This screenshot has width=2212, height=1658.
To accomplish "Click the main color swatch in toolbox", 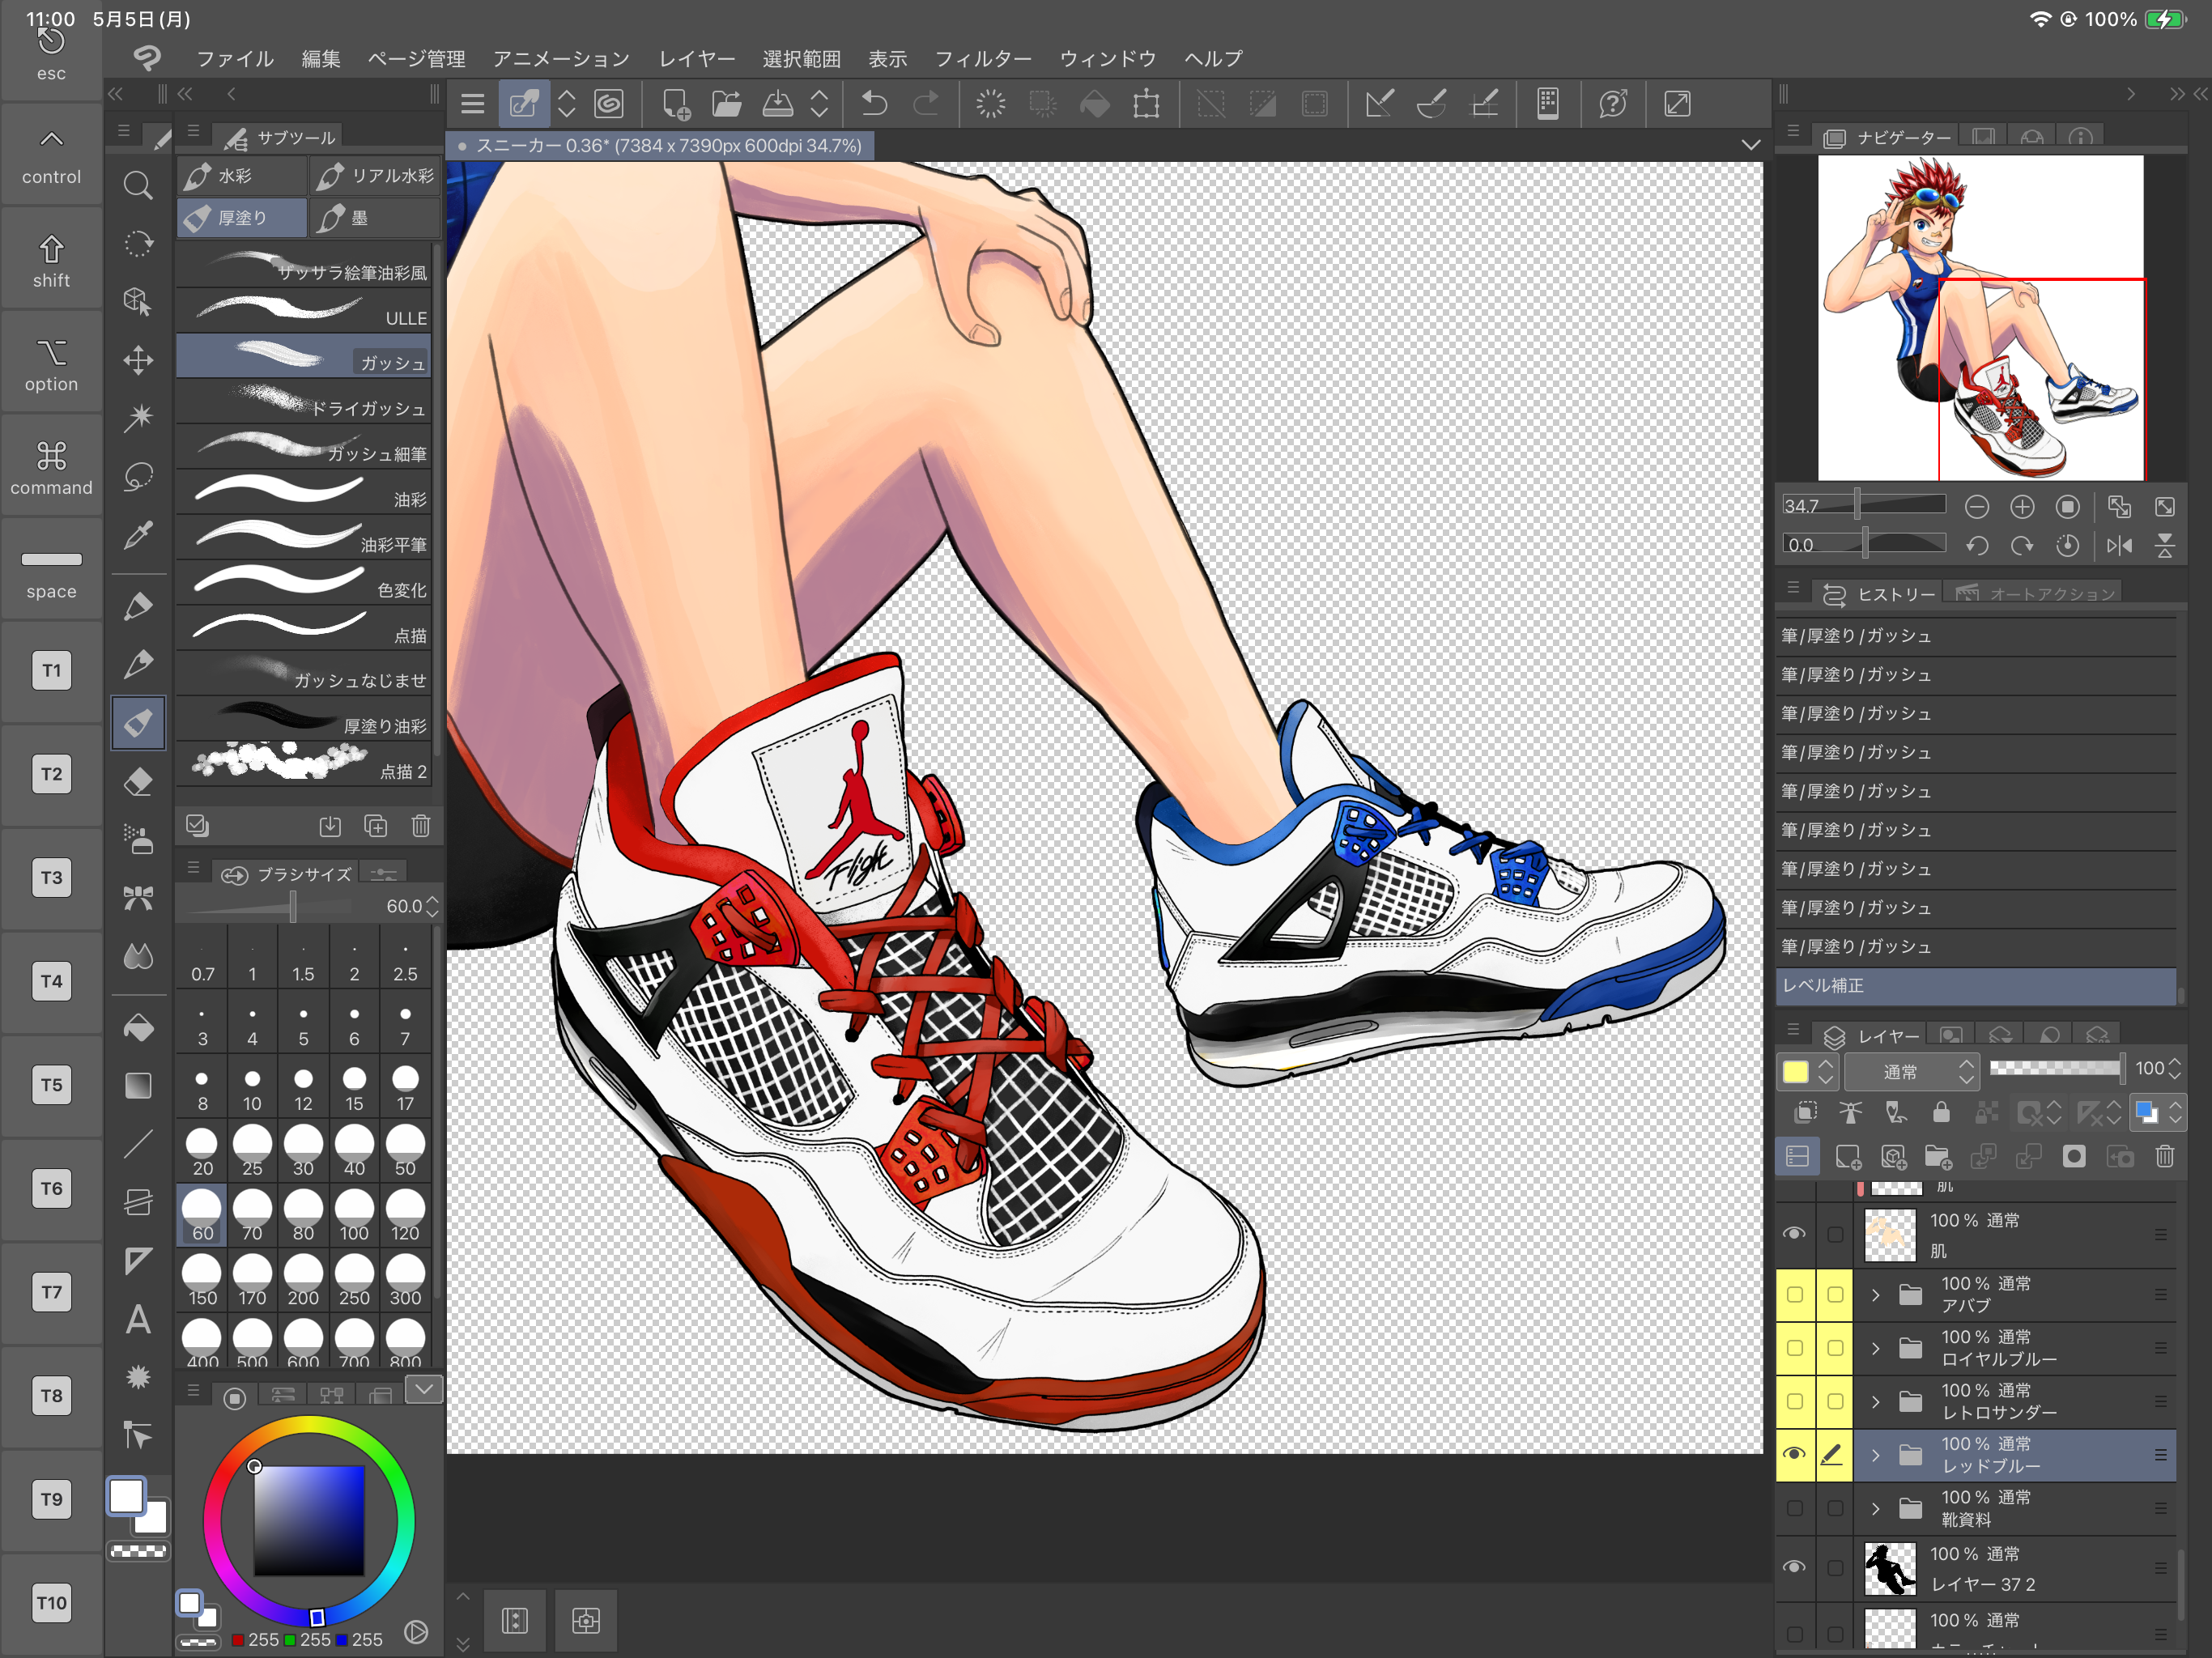I will coord(126,1497).
